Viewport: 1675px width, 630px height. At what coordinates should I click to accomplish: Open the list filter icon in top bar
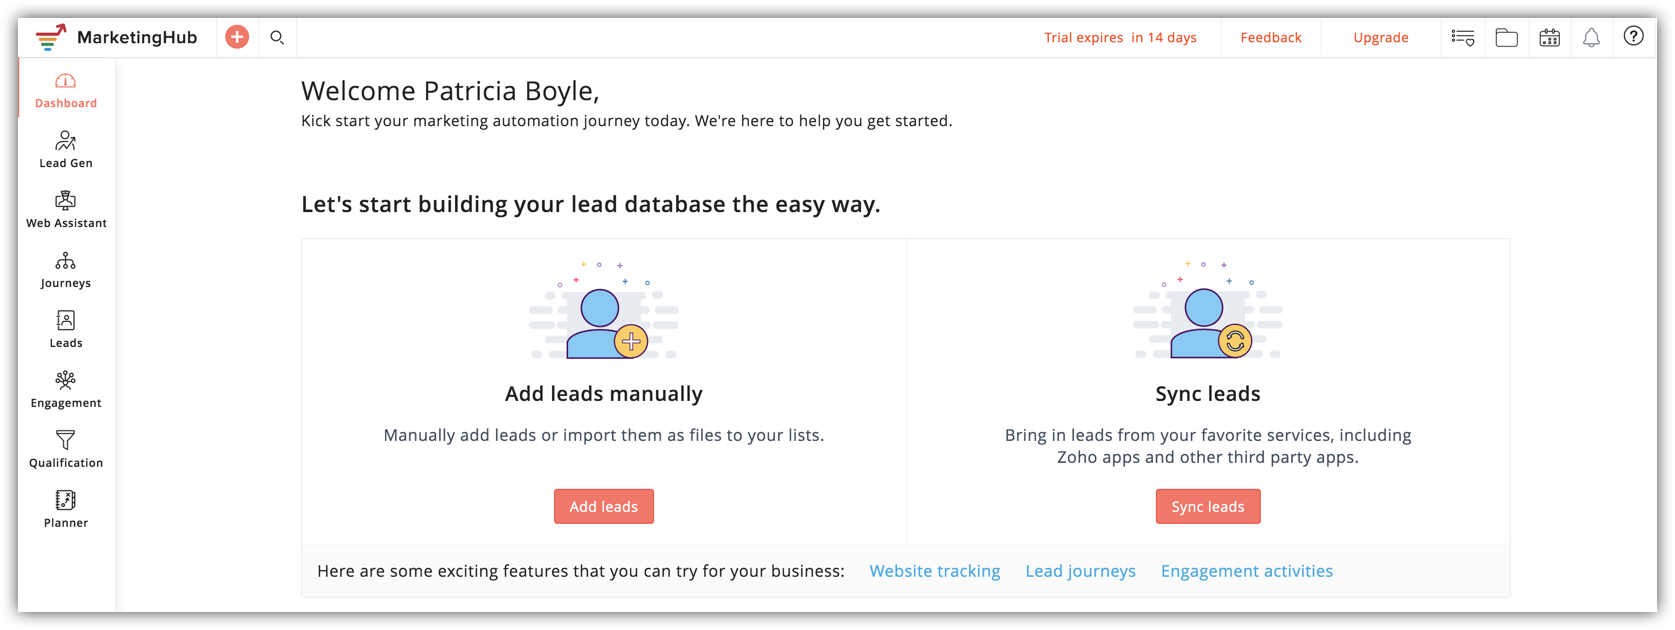click(1463, 37)
